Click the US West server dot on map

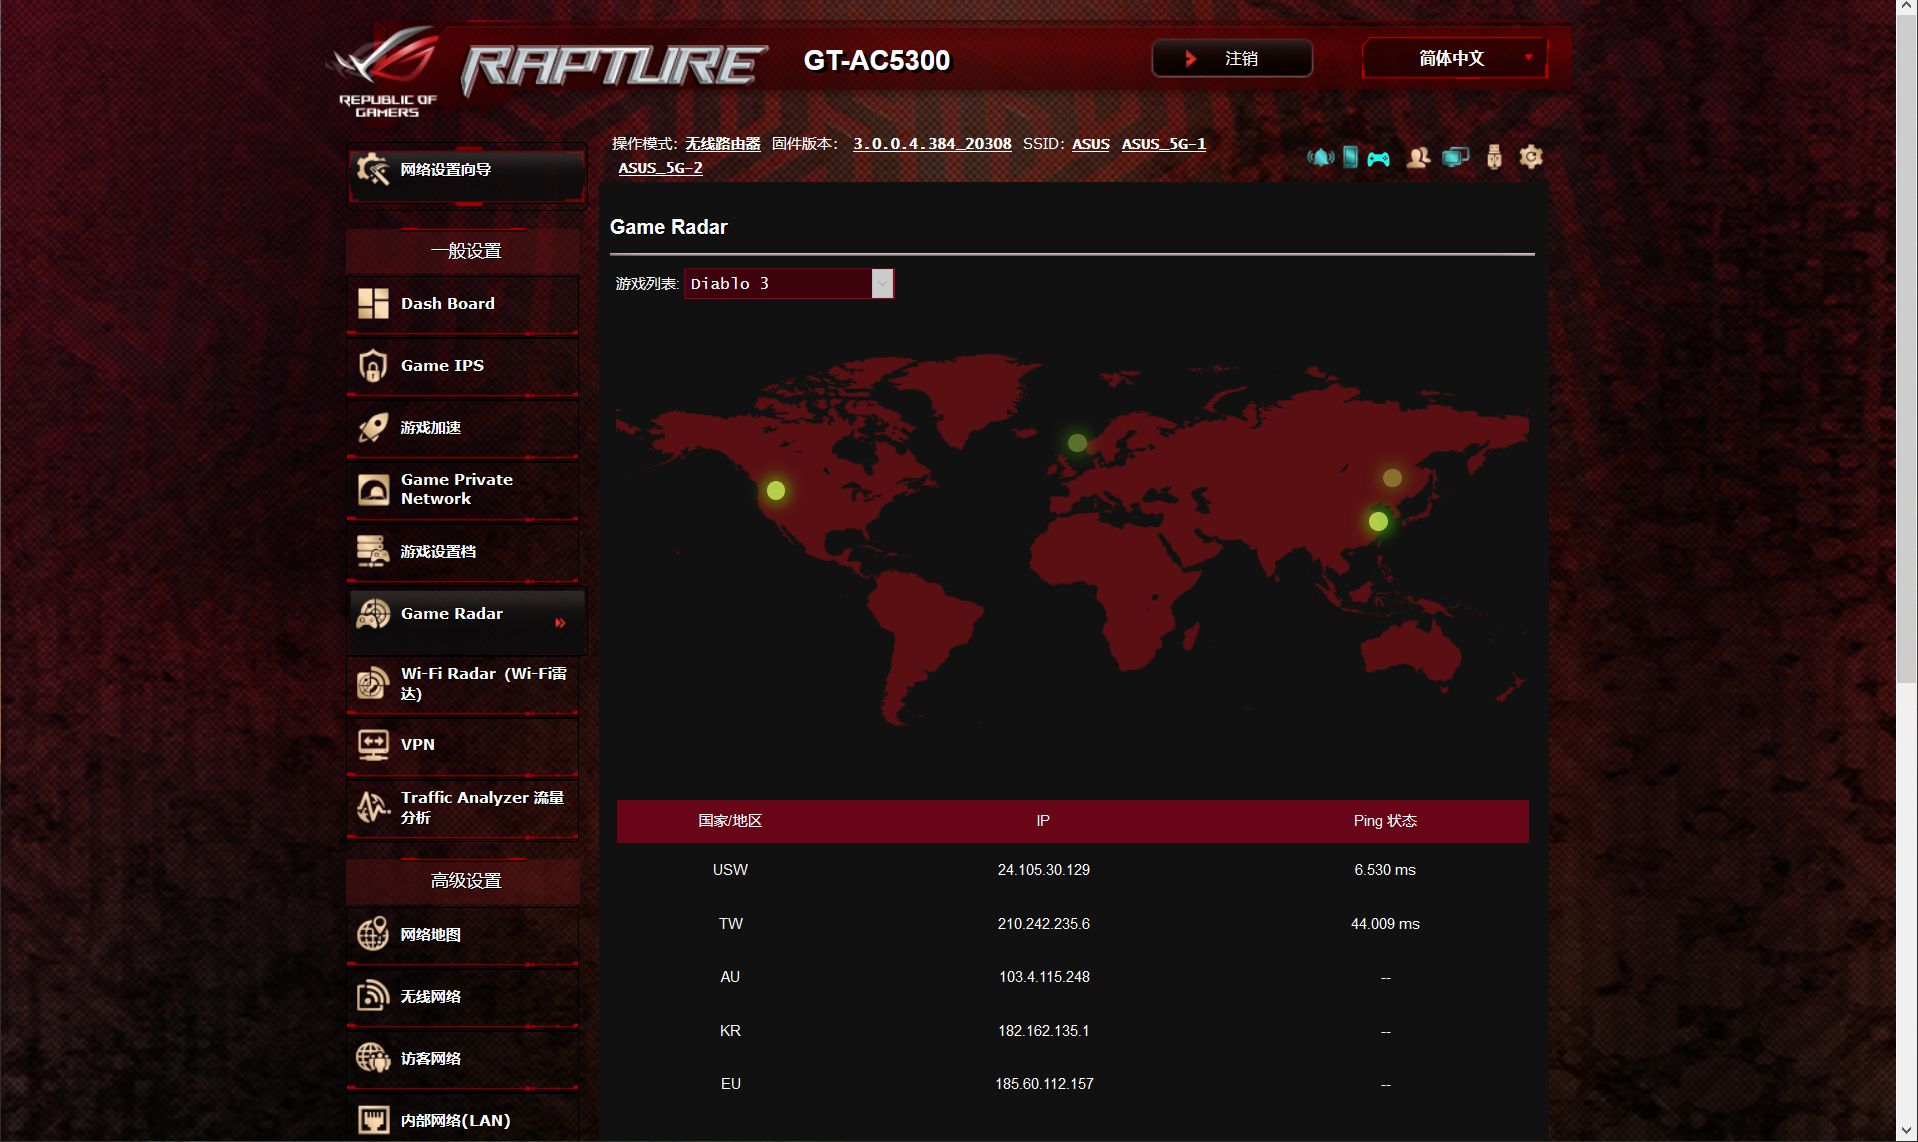pos(776,490)
